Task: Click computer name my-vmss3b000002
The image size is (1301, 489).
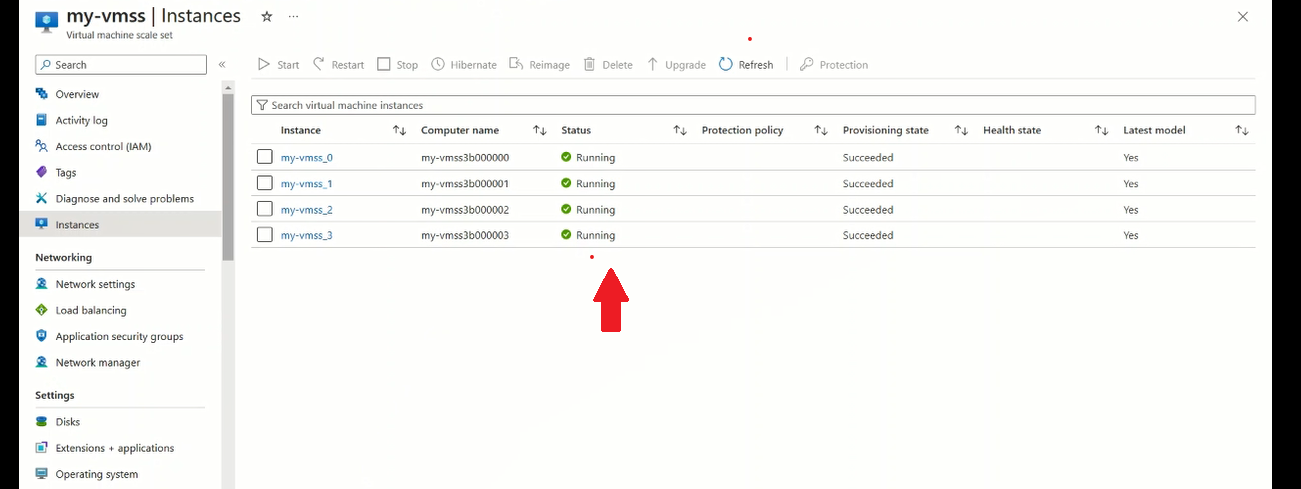Action: (465, 210)
